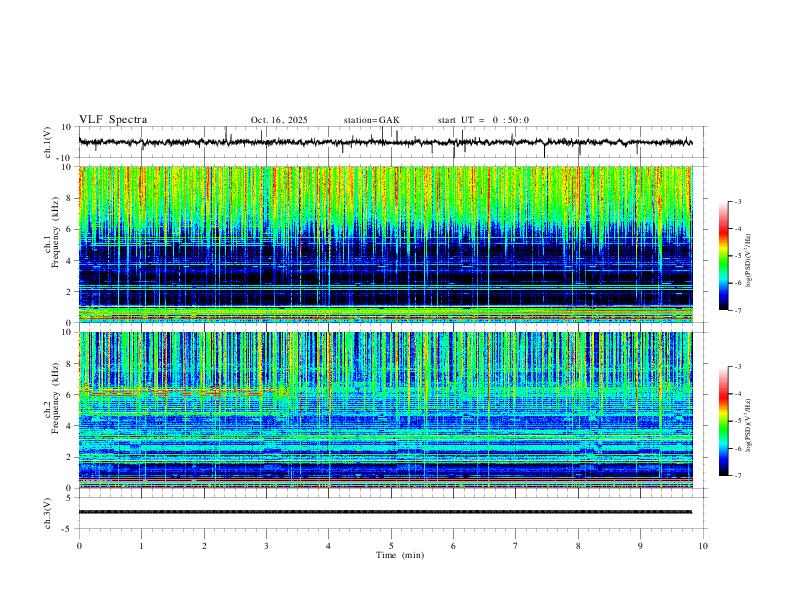
Task: Click the "-4" tick on ch.2 colorbar
Action: [x=738, y=394]
